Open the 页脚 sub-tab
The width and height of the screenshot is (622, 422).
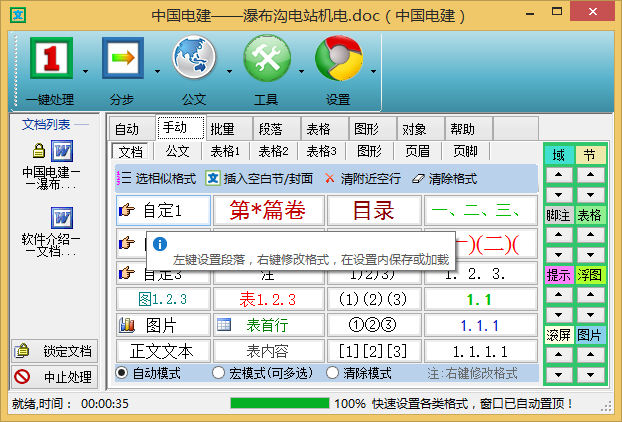(x=465, y=151)
